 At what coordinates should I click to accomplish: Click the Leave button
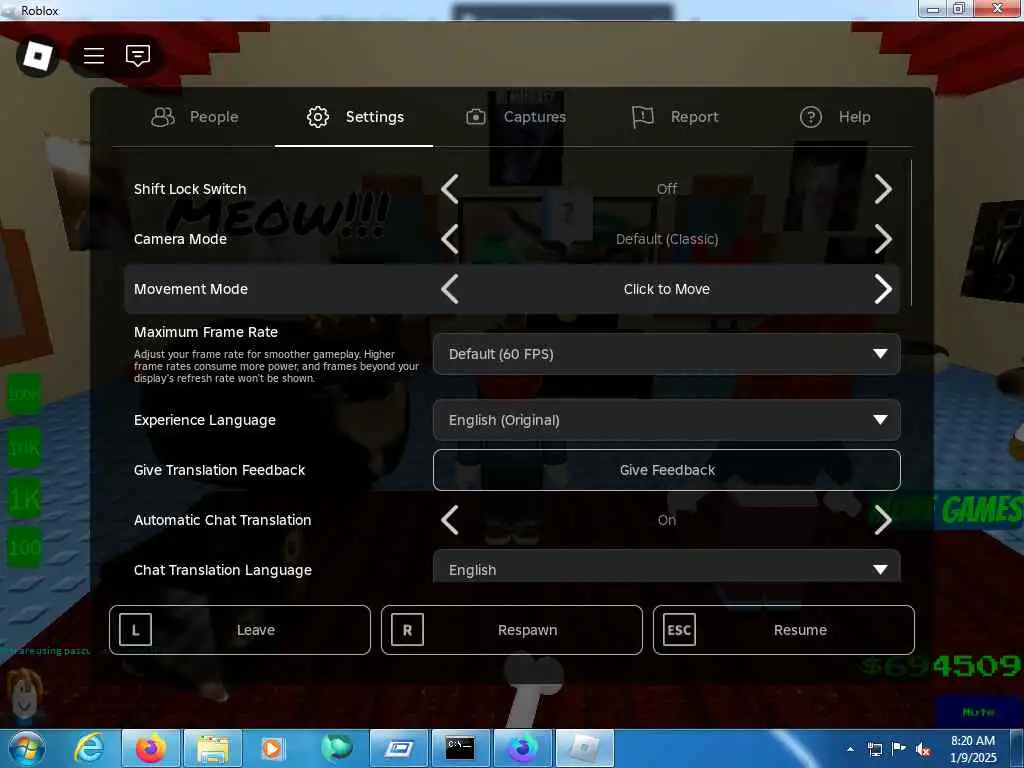[240, 630]
